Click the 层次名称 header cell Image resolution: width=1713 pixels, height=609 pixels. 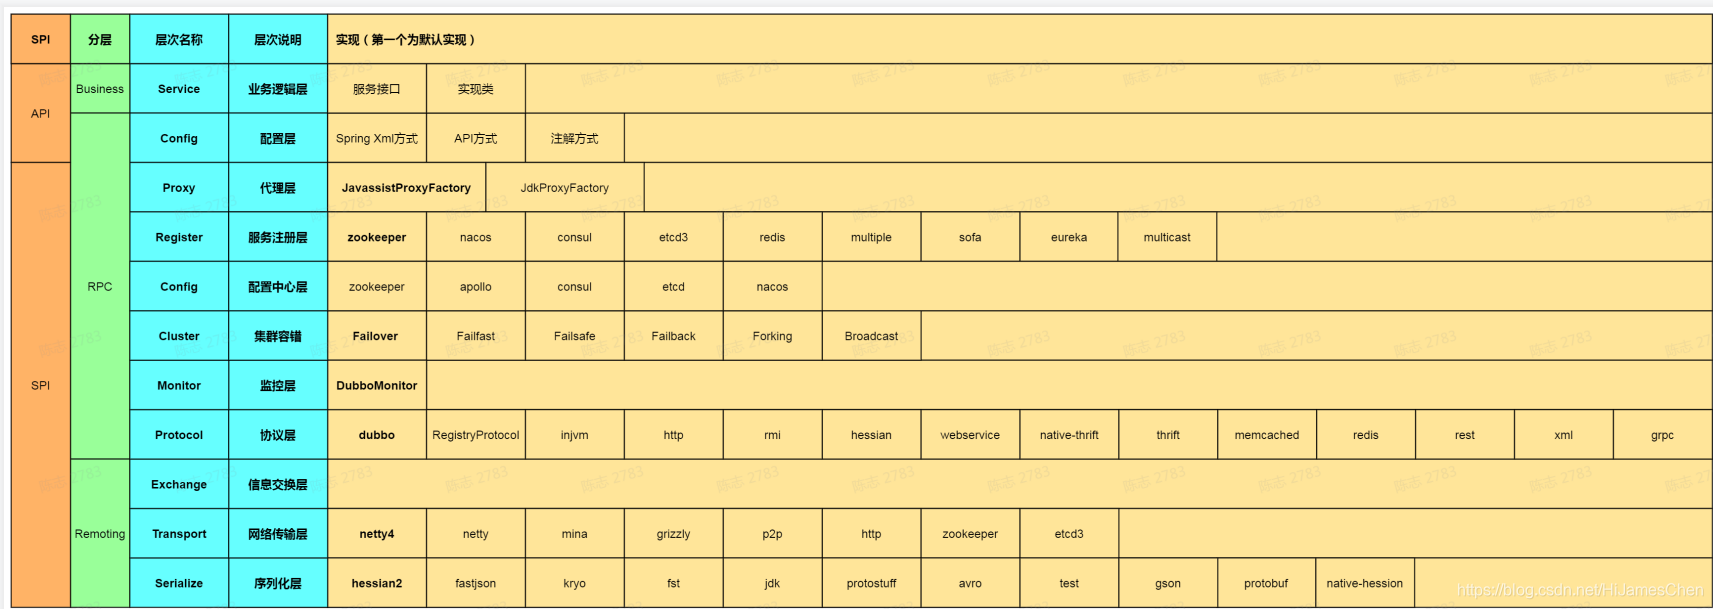[179, 40]
